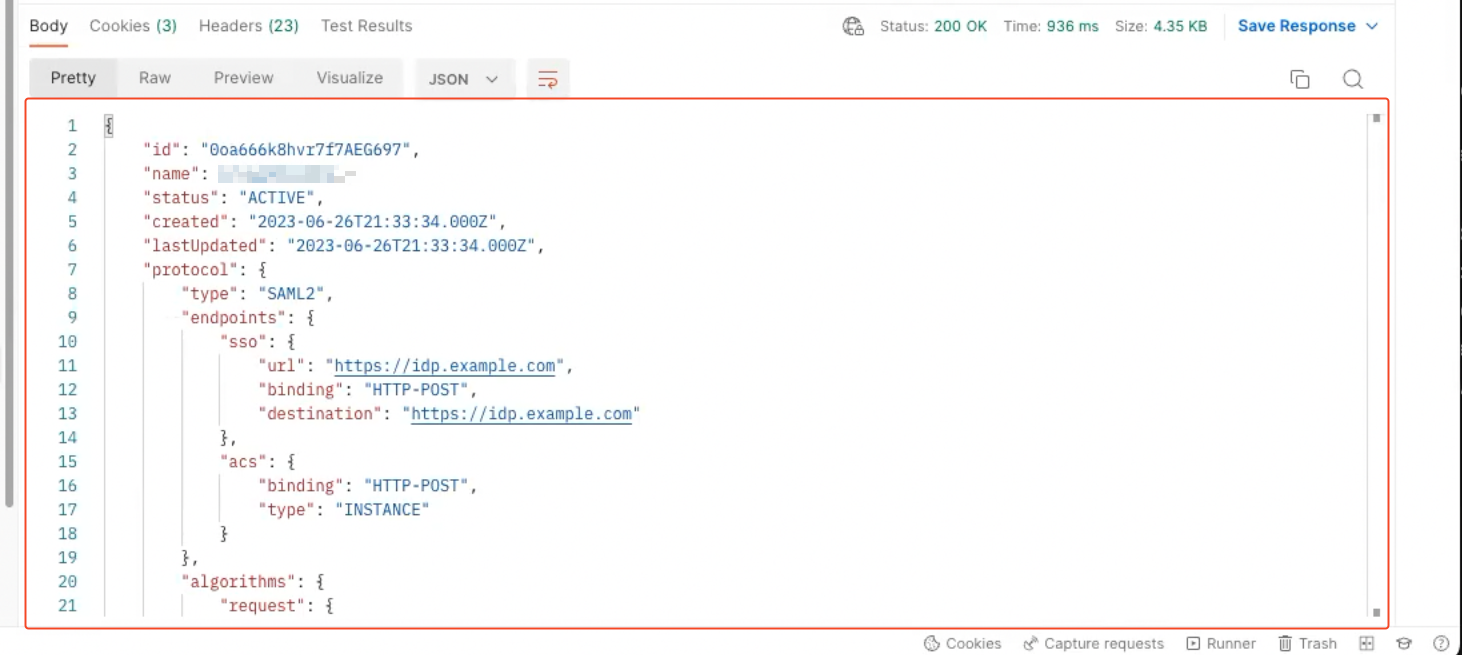The height and width of the screenshot is (655, 1462).
Task: Select the Preview view mode
Action: click(x=243, y=78)
